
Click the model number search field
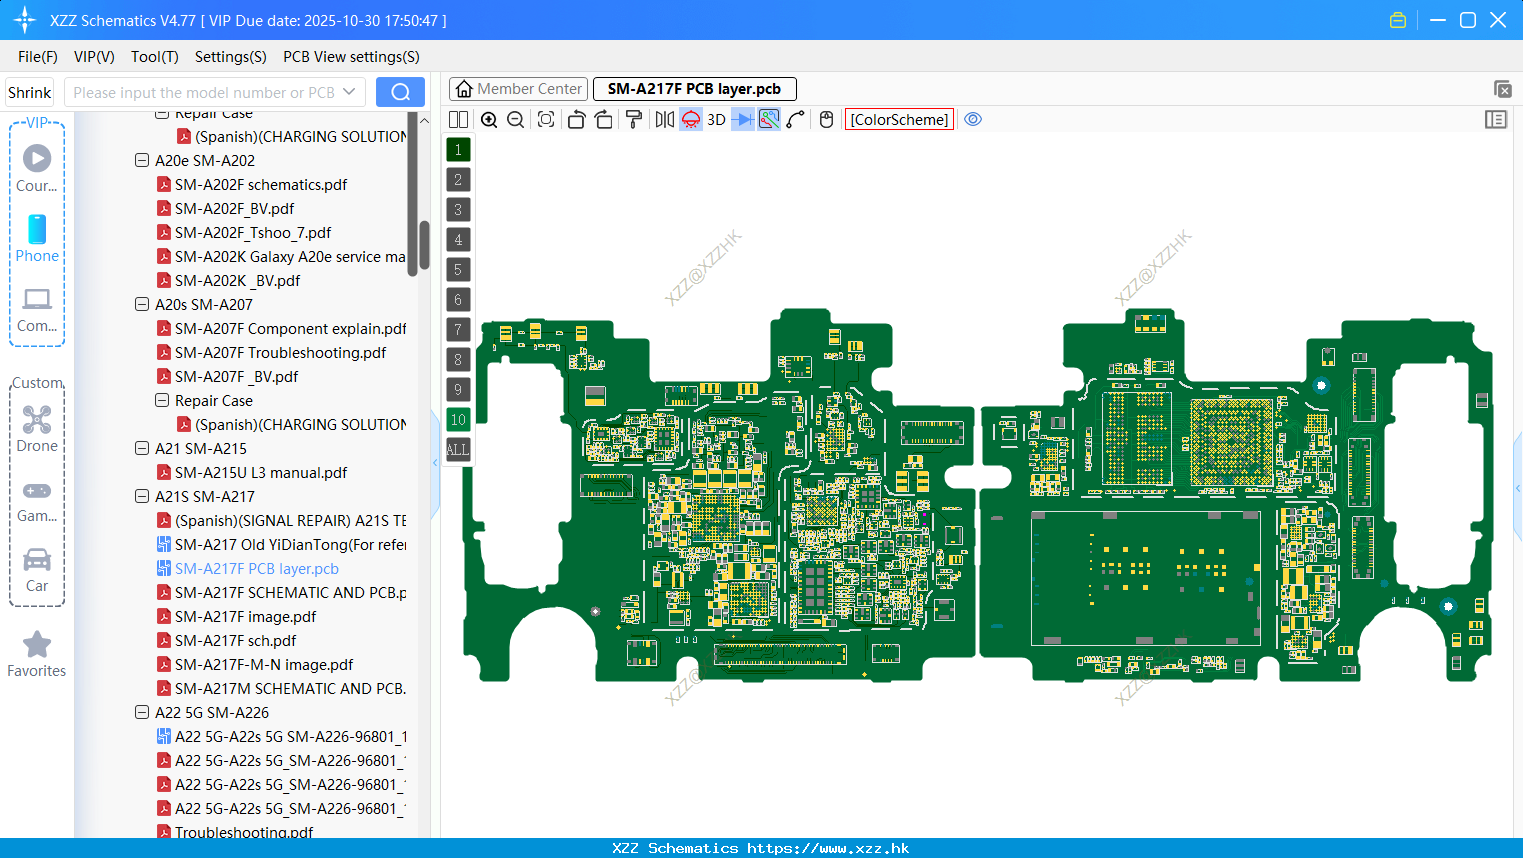(x=203, y=92)
